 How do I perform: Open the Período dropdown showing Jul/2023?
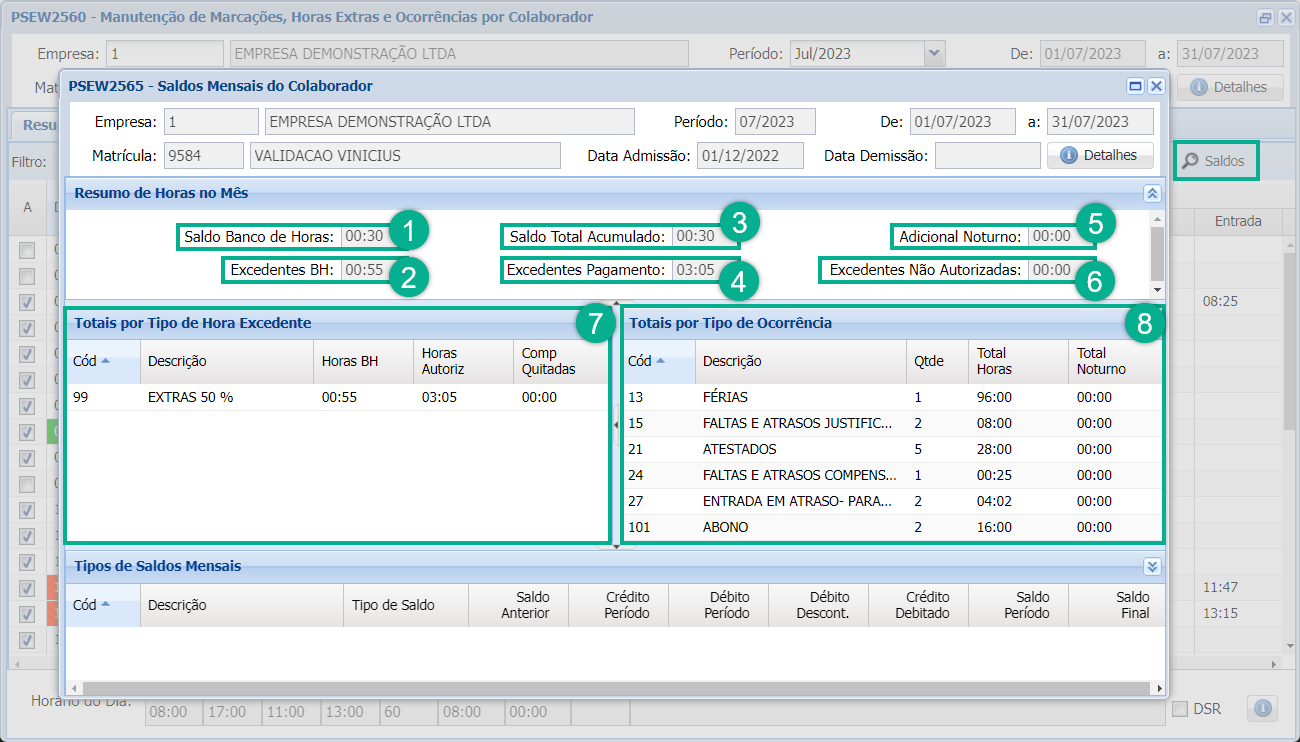point(934,53)
